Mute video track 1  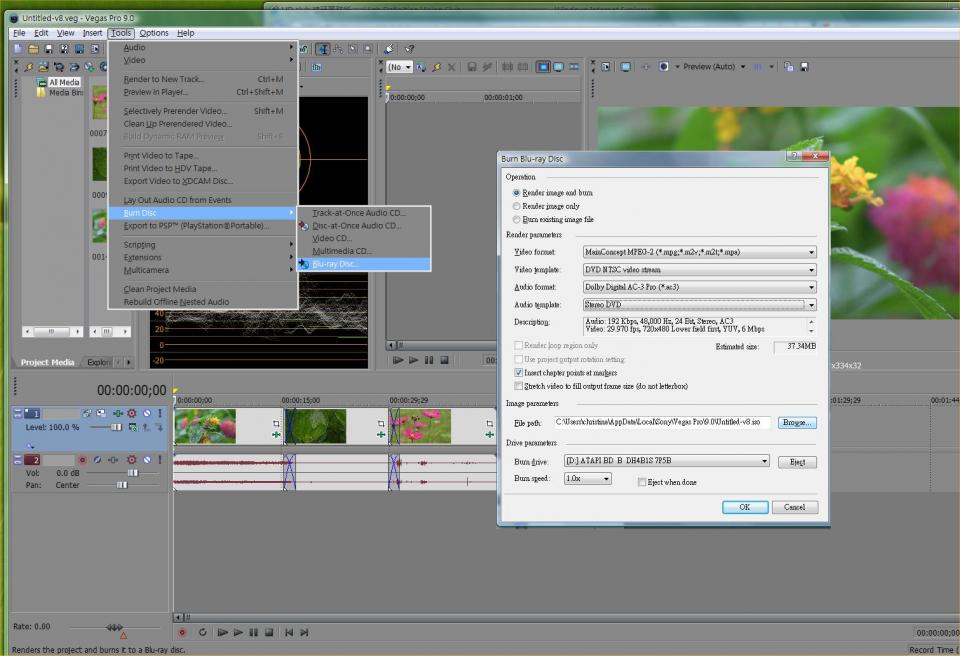tap(146, 413)
